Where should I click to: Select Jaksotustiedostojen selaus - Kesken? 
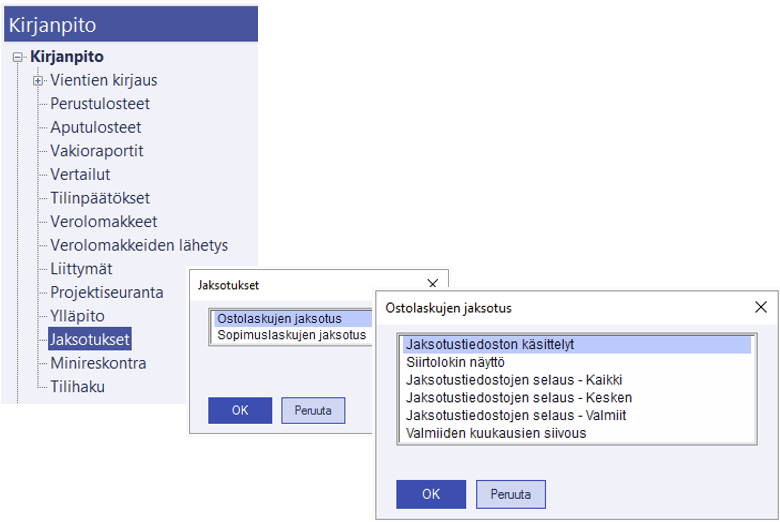pyautogui.click(x=518, y=397)
